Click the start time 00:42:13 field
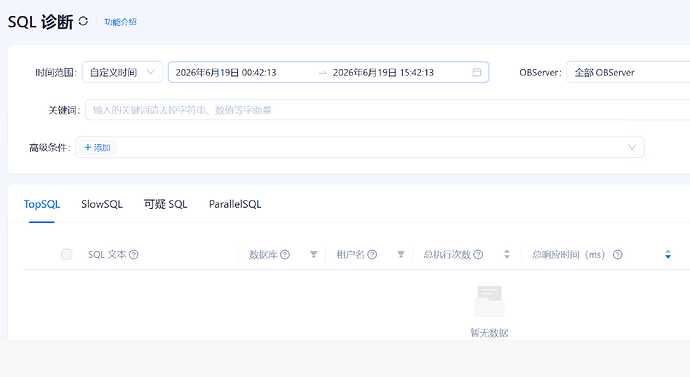This screenshot has height=377, width=690. tap(226, 73)
